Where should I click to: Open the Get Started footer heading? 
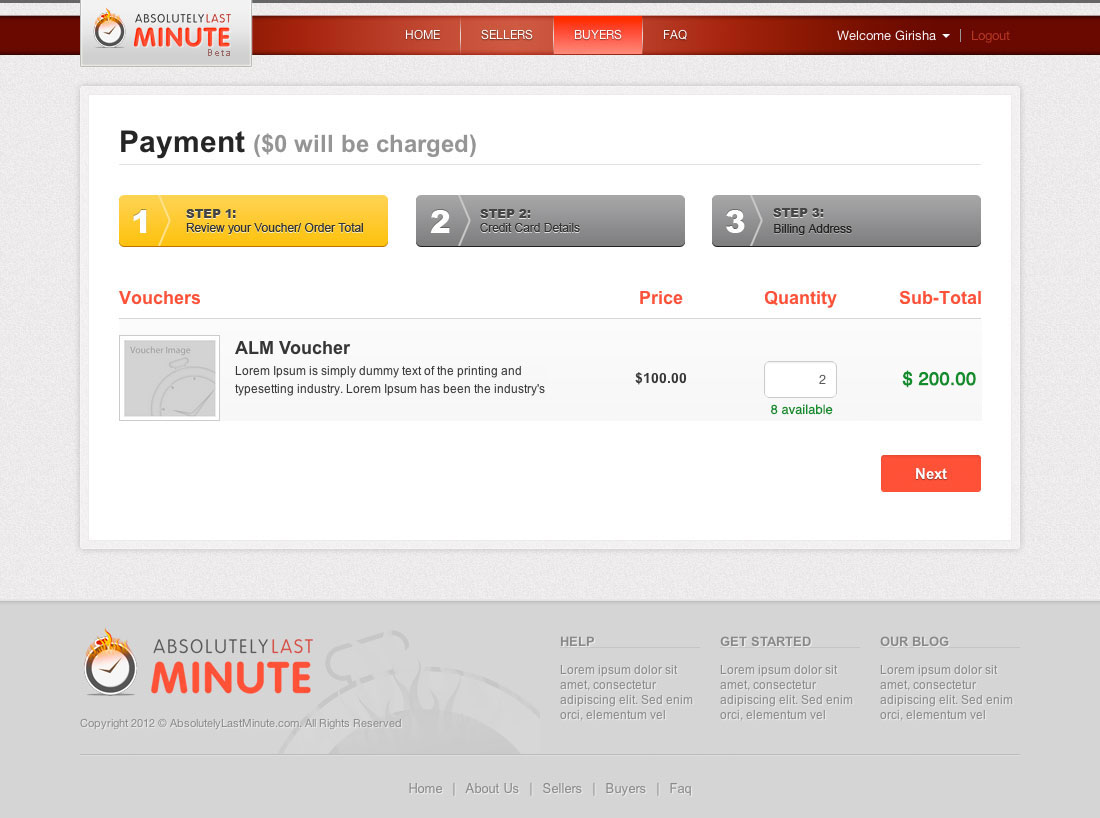(765, 641)
